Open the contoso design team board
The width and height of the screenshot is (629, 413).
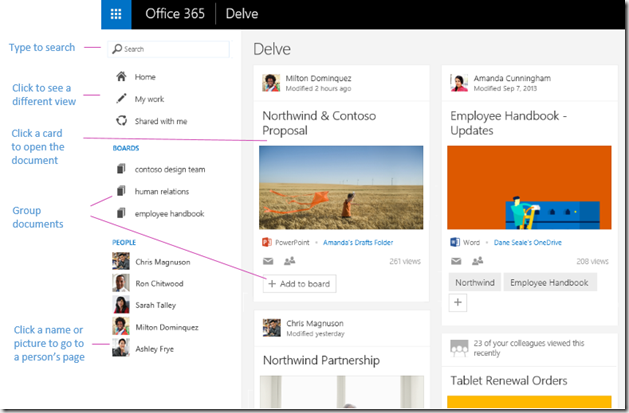tap(170, 170)
